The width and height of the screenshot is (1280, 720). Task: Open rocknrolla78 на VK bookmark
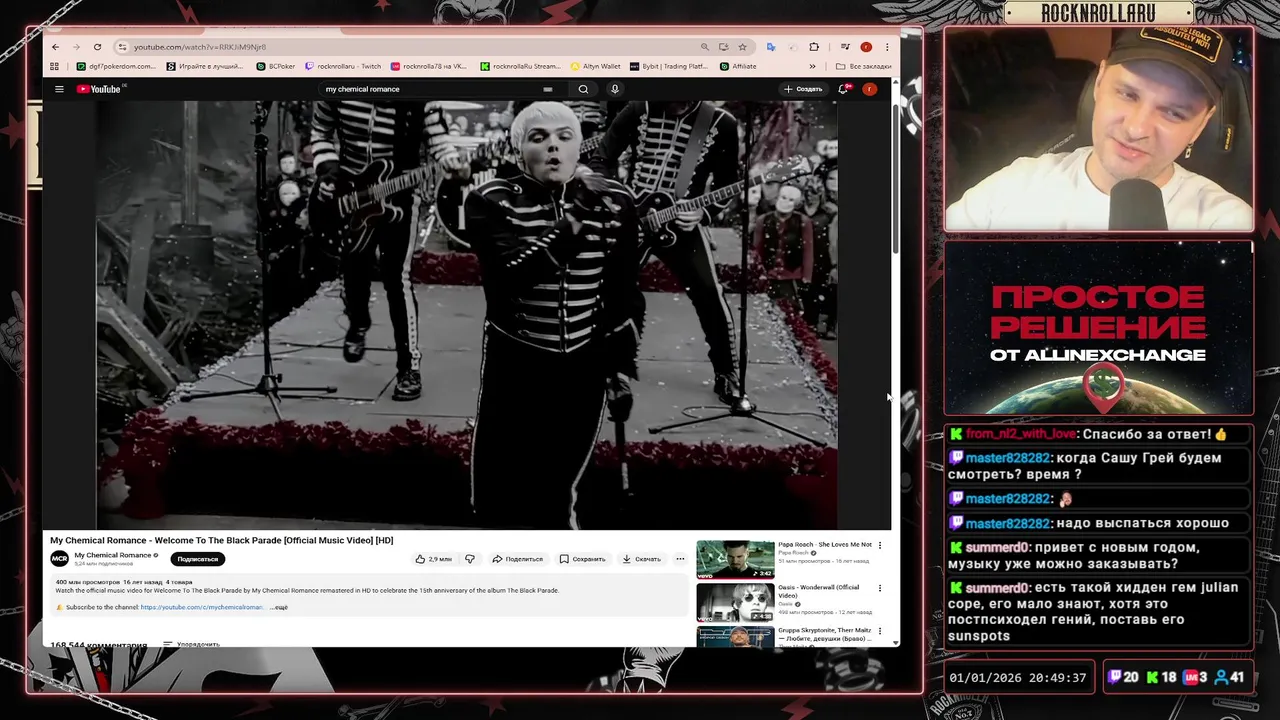pos(429,66)
